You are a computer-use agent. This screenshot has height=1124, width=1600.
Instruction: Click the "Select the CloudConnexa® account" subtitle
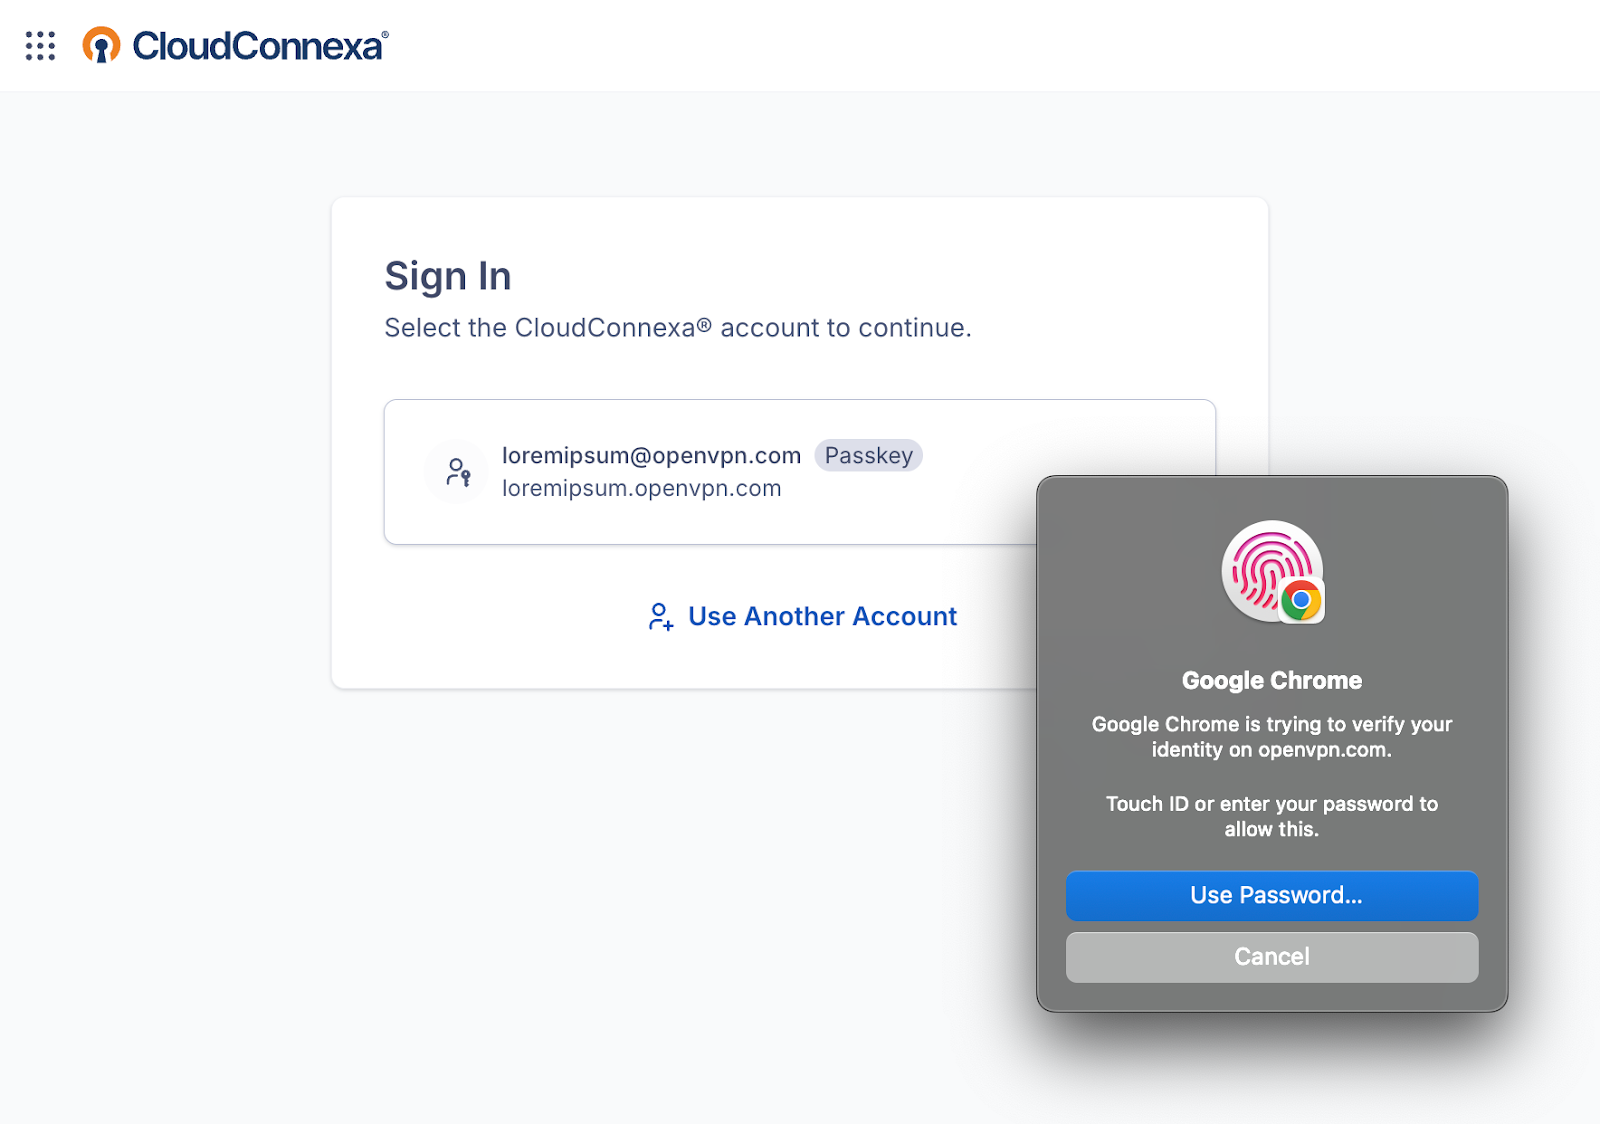tap(677, 328)
